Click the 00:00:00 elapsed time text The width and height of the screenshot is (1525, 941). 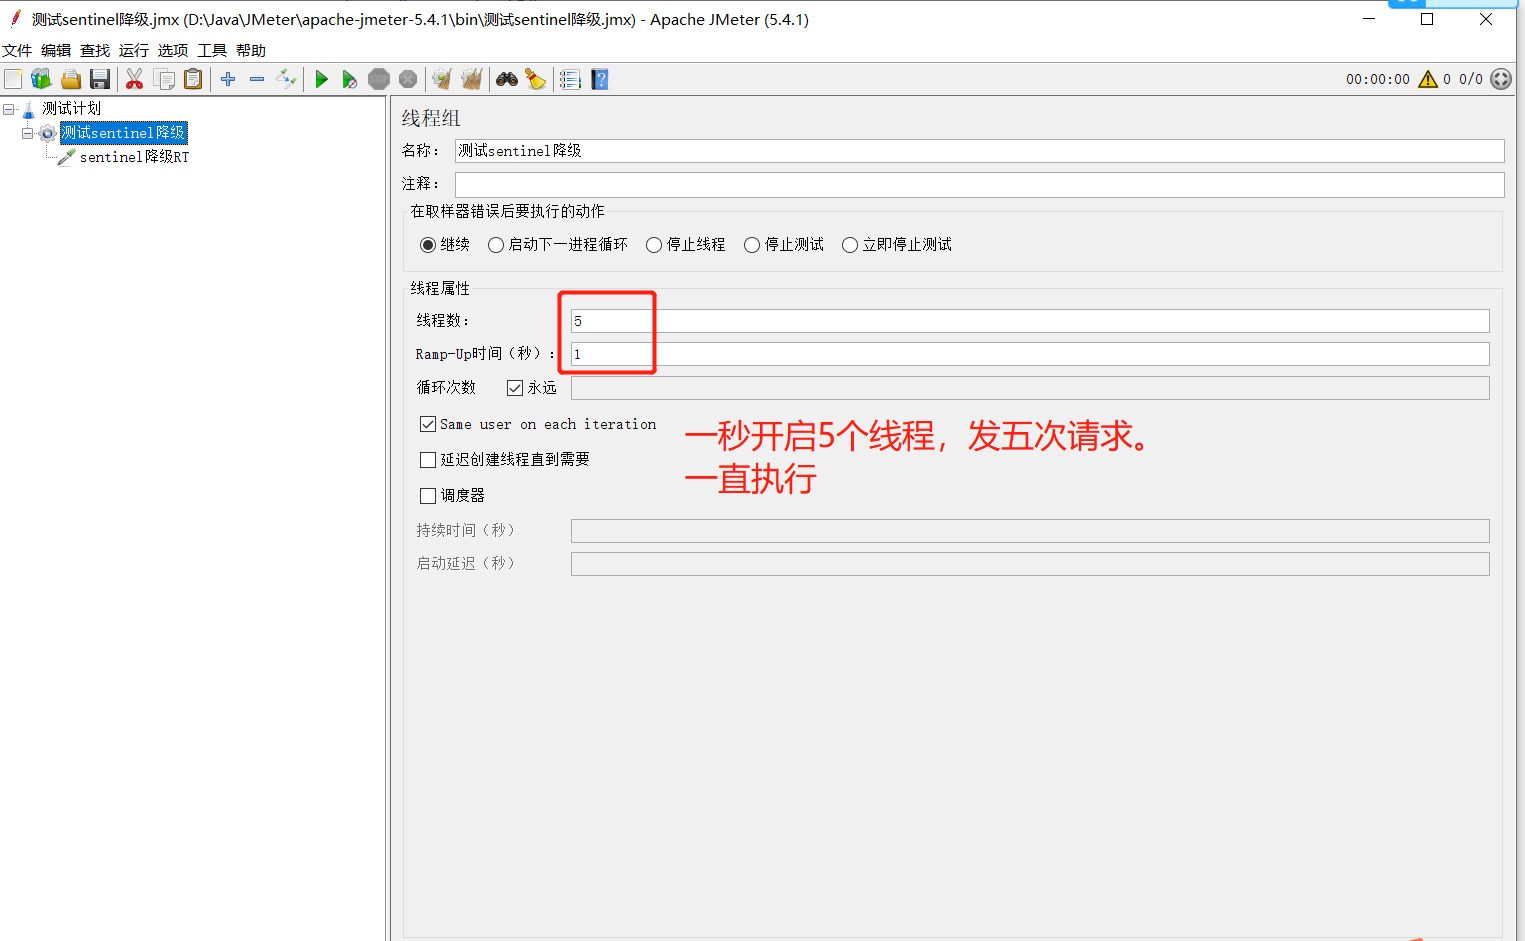[1378, 79]
